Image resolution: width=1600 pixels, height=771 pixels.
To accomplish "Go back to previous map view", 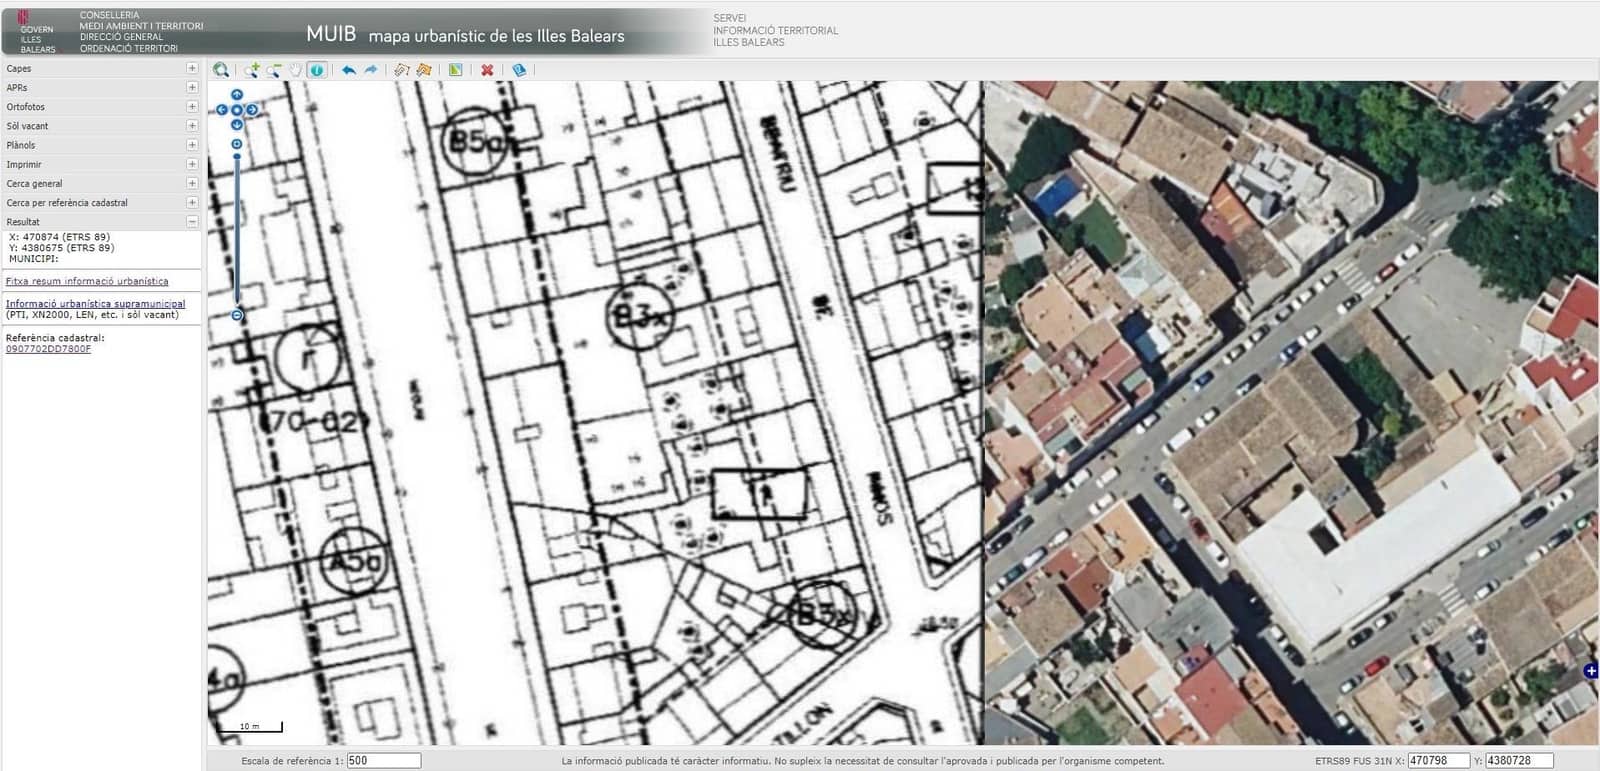I will click(x=348, y=70).
